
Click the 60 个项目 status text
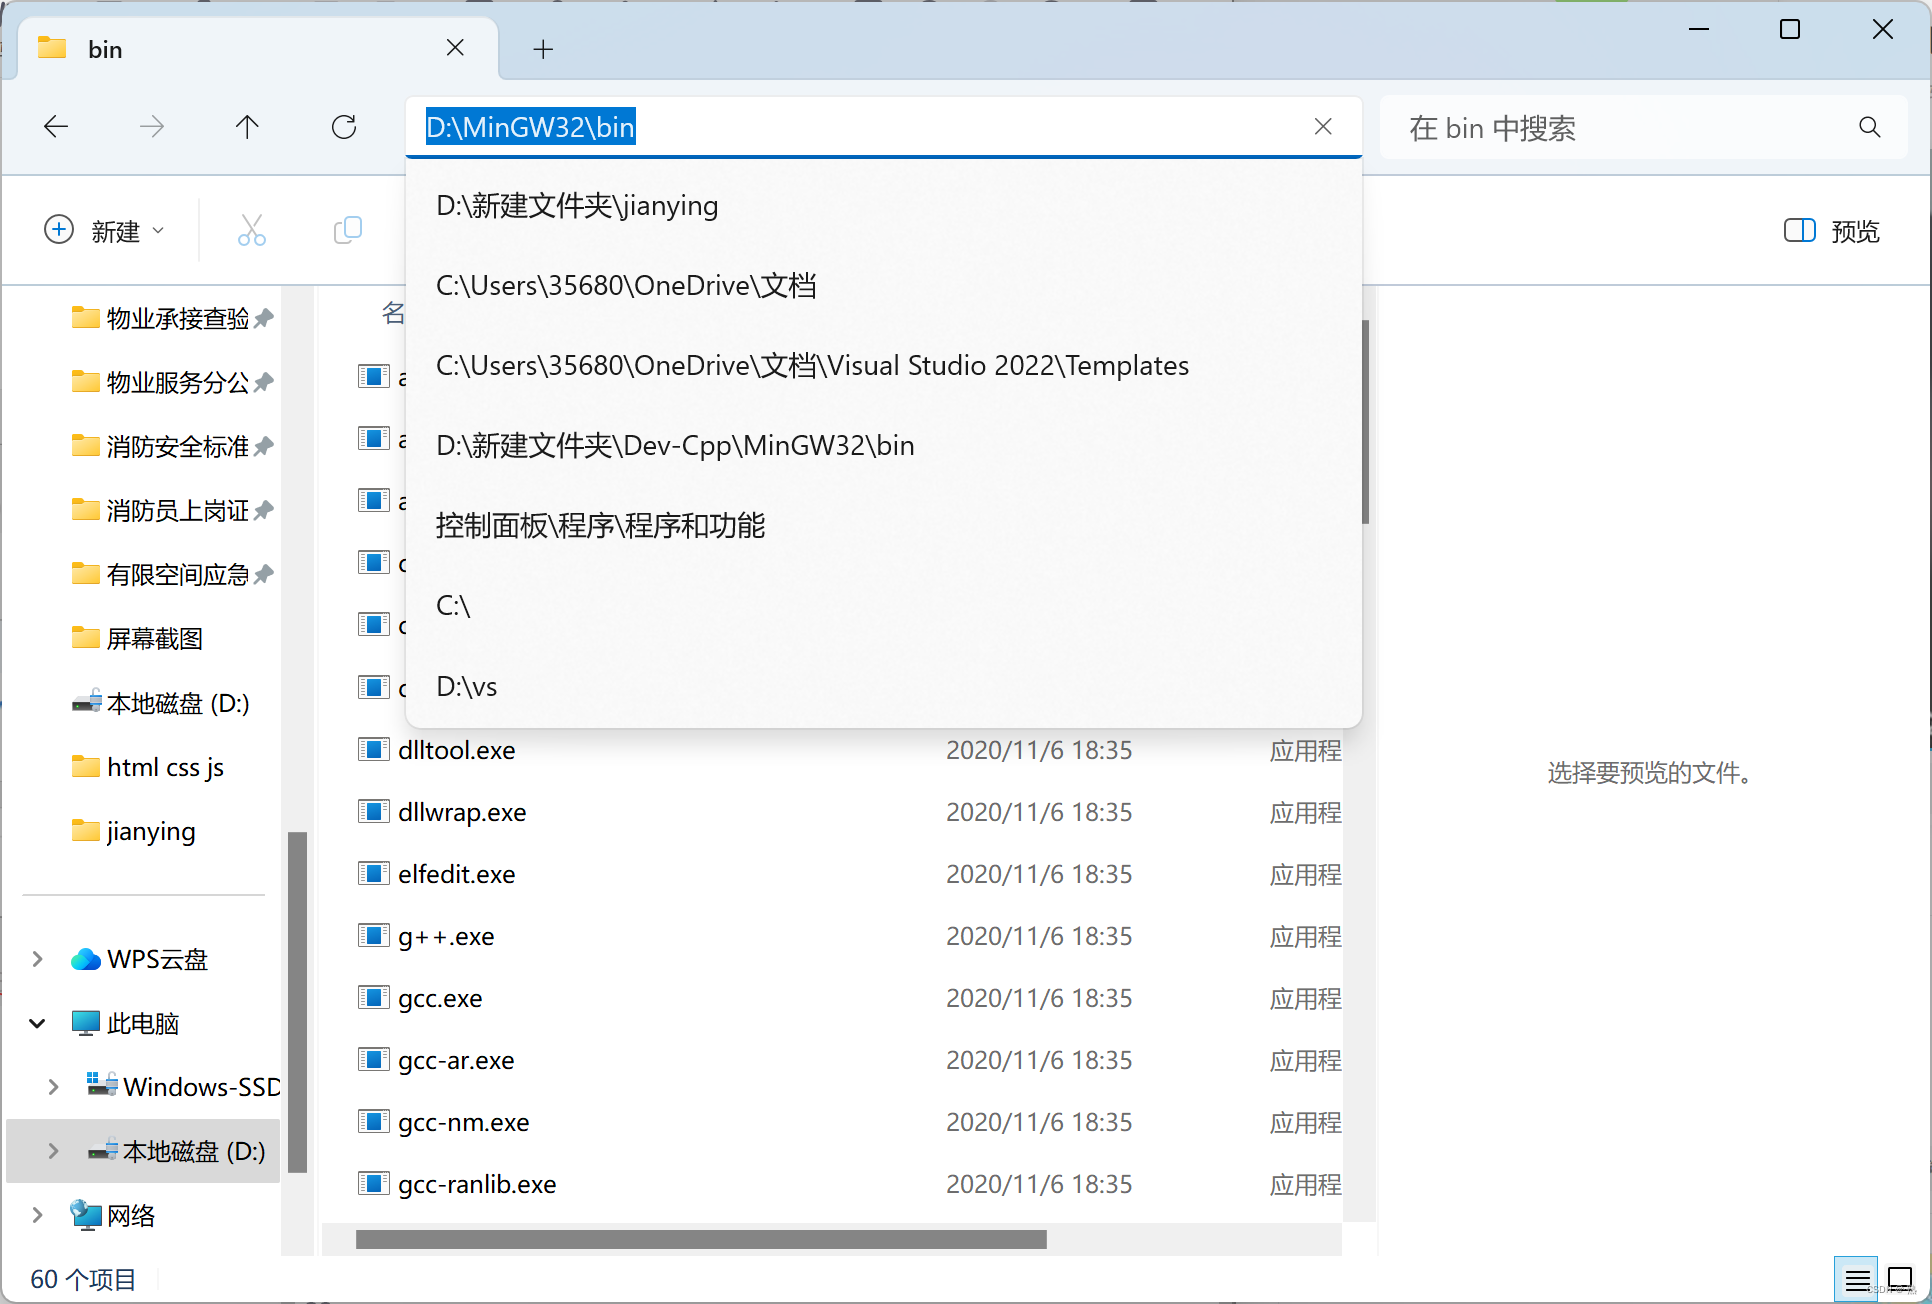83,1279
